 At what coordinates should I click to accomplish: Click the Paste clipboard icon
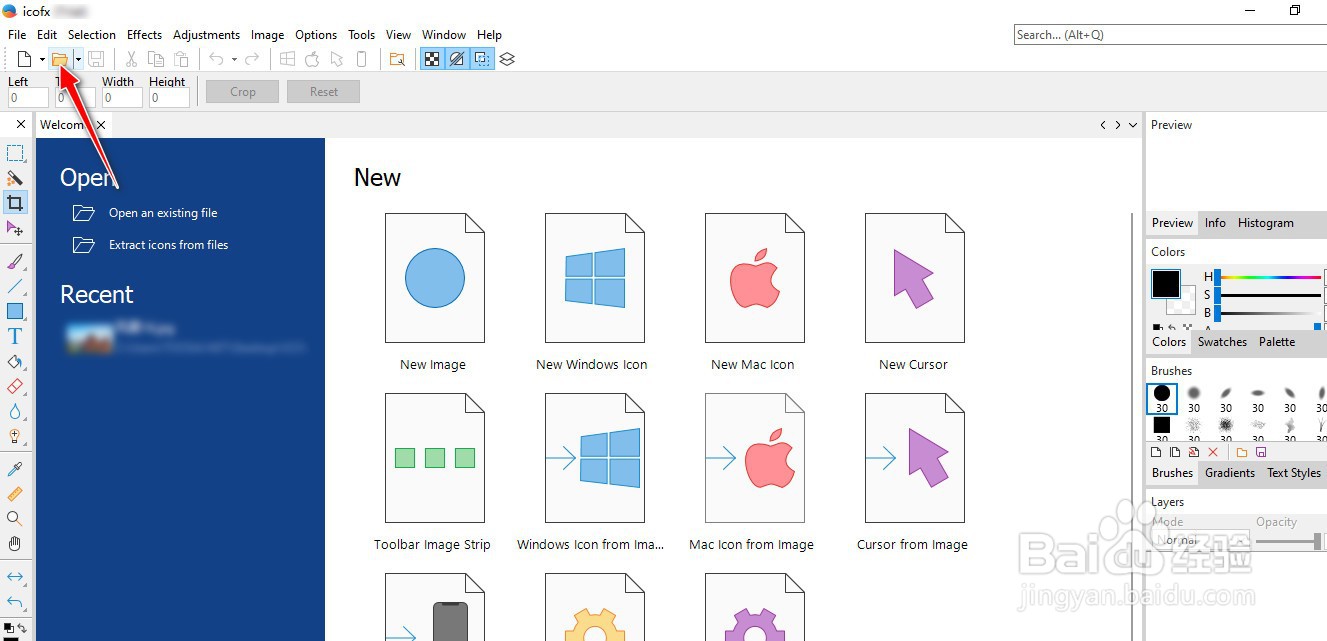click(x=181, y=59)
